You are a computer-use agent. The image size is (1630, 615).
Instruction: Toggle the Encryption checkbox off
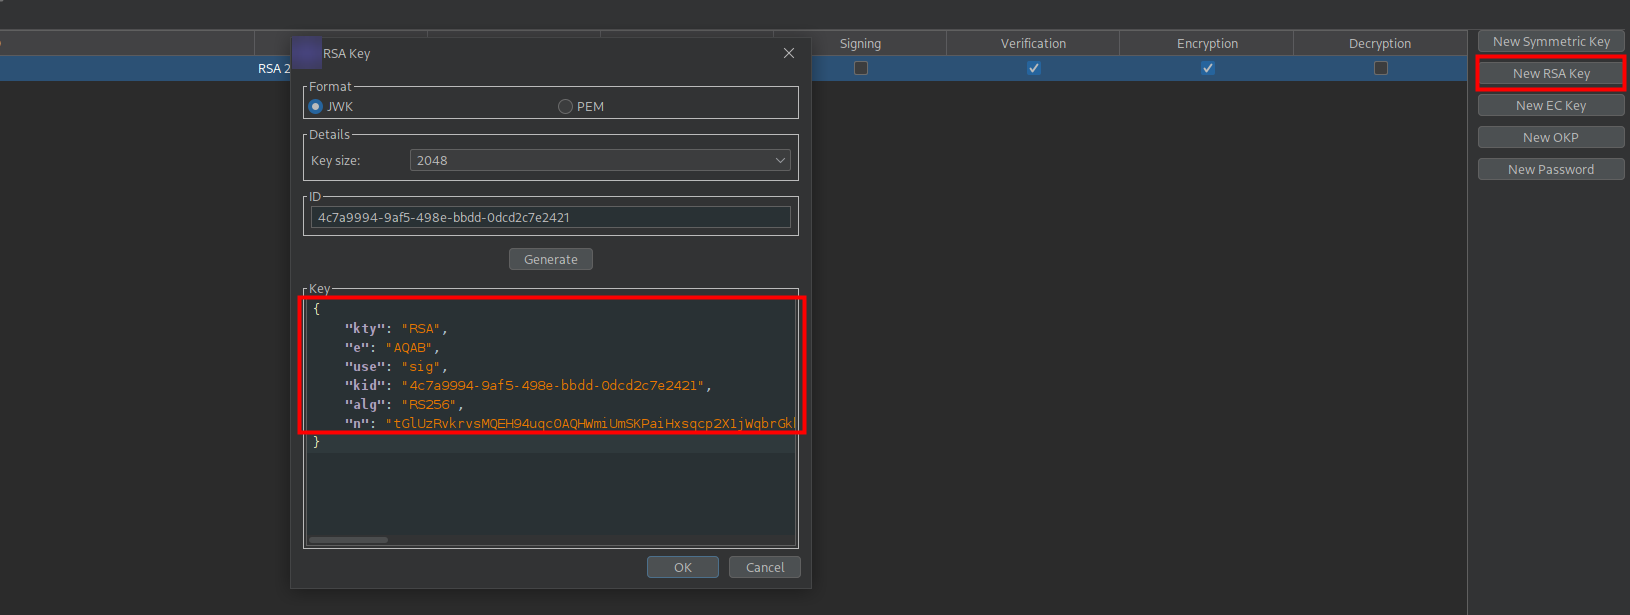coord(1208,68)
